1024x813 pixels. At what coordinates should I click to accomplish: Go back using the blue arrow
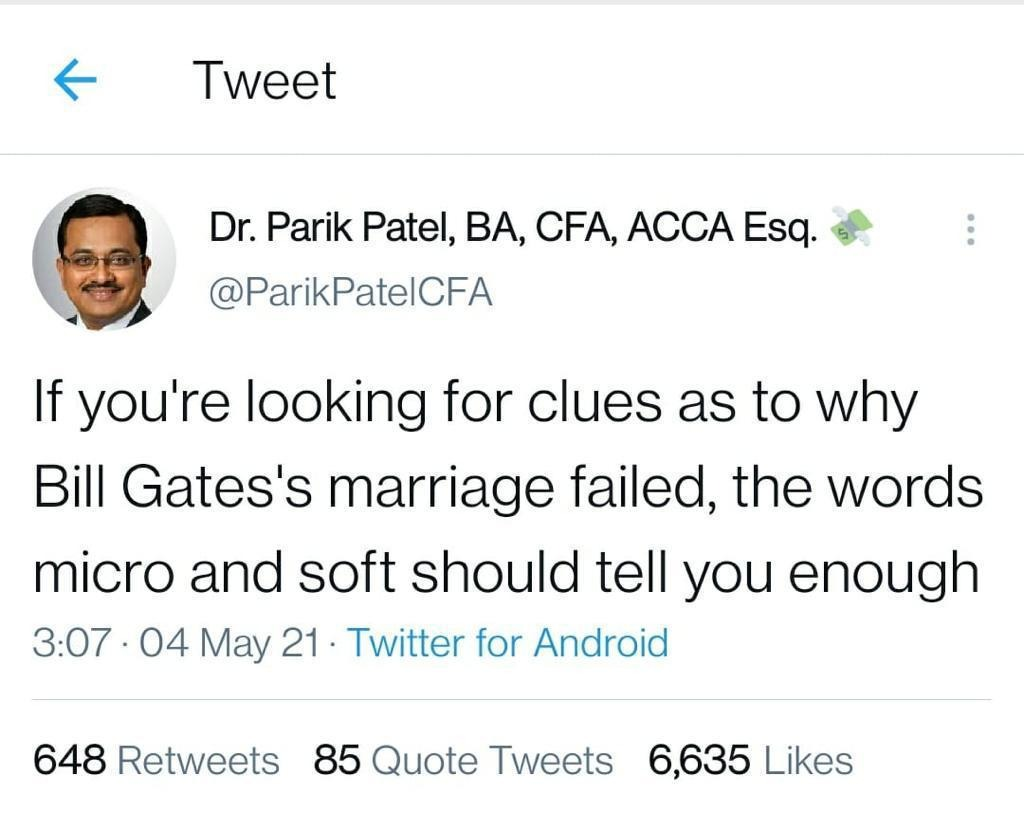(x=75, y=81)
